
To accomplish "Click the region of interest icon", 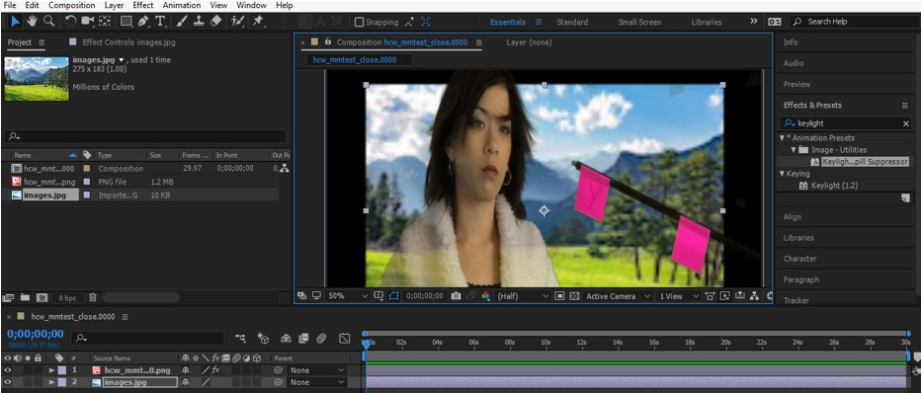I will (560, 296).
